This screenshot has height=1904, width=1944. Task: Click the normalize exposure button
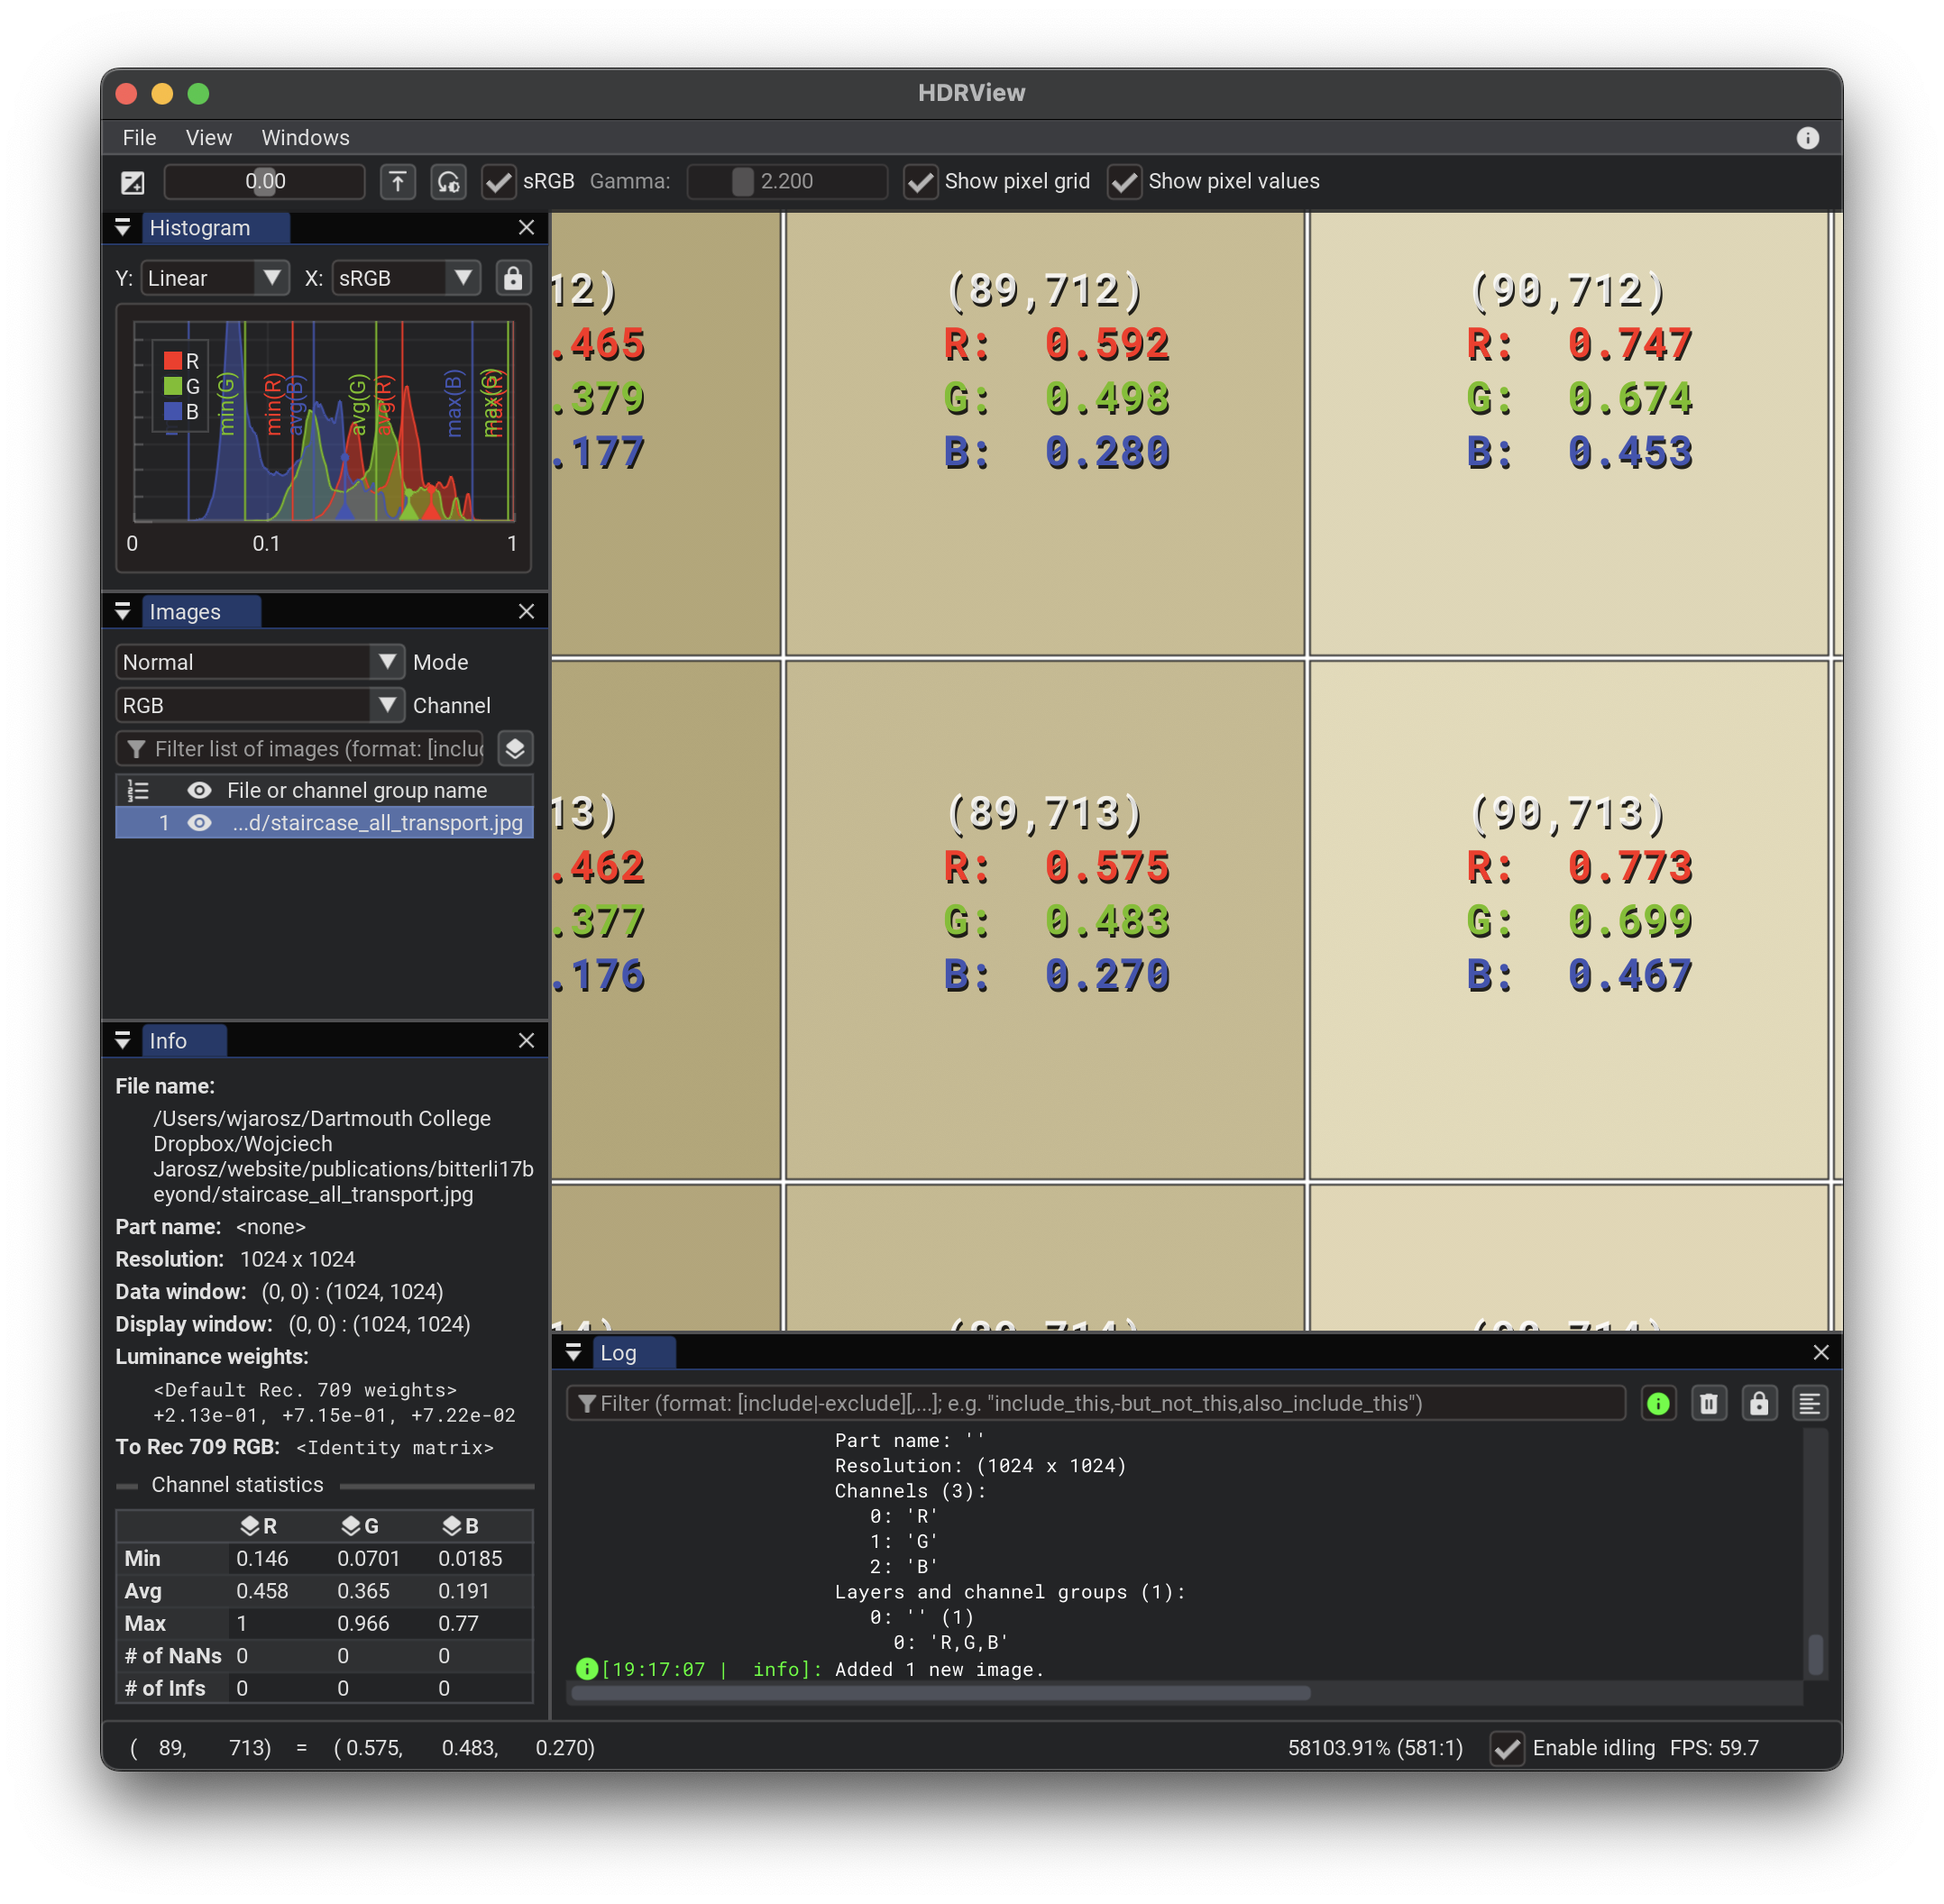click(x=397, y=182)
